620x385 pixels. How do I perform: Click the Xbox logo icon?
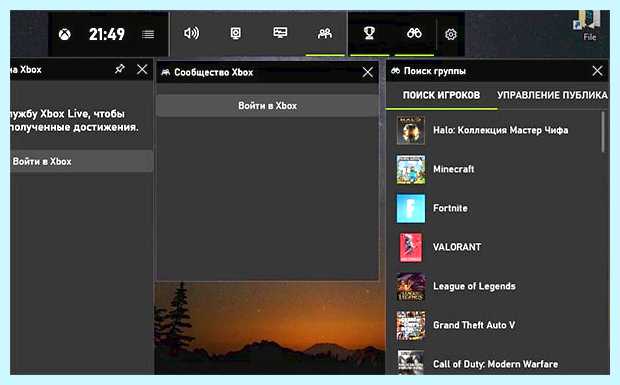coord(65,34)
